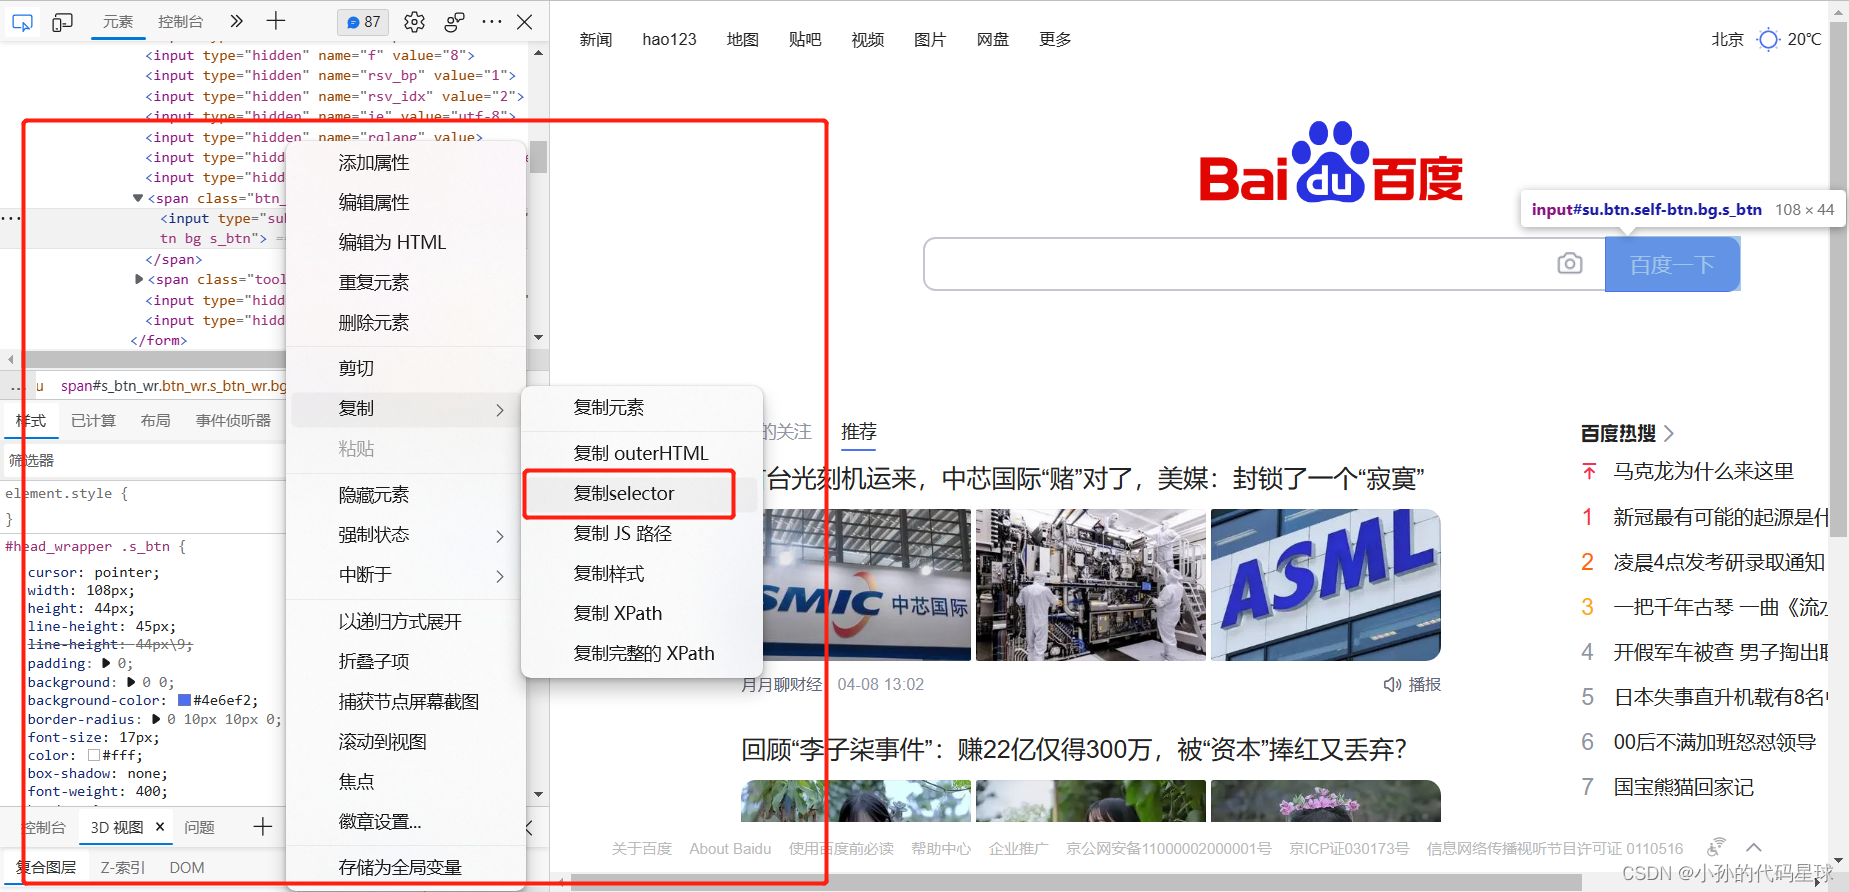Toggle device emulation icon in DevTools
Image resolution: width=1849 pixels, height=892 pixels.
tap(62, 22)
